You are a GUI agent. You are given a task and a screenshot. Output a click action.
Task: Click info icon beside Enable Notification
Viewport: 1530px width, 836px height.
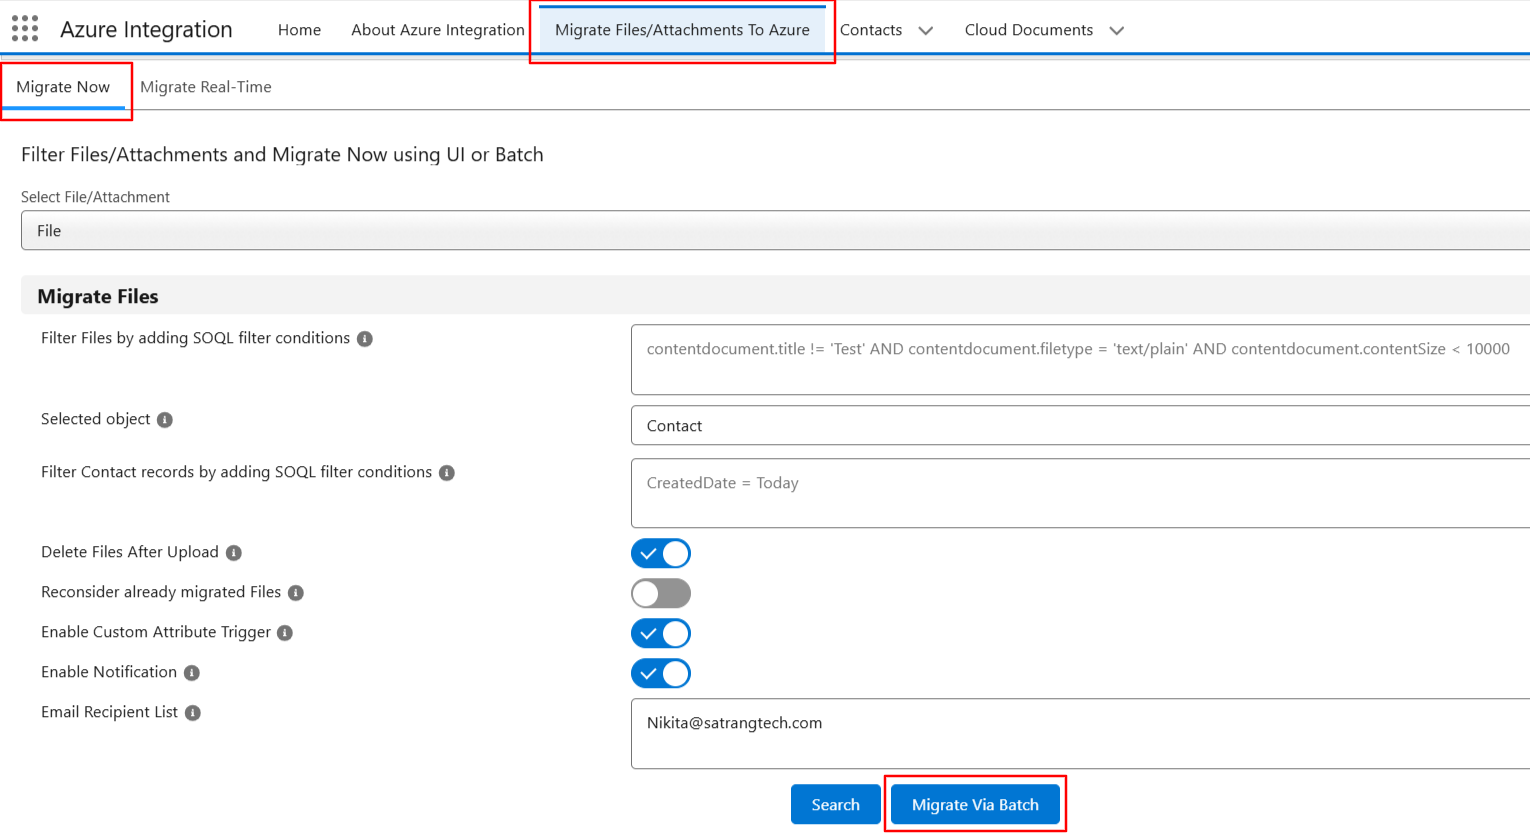point(192,673)
